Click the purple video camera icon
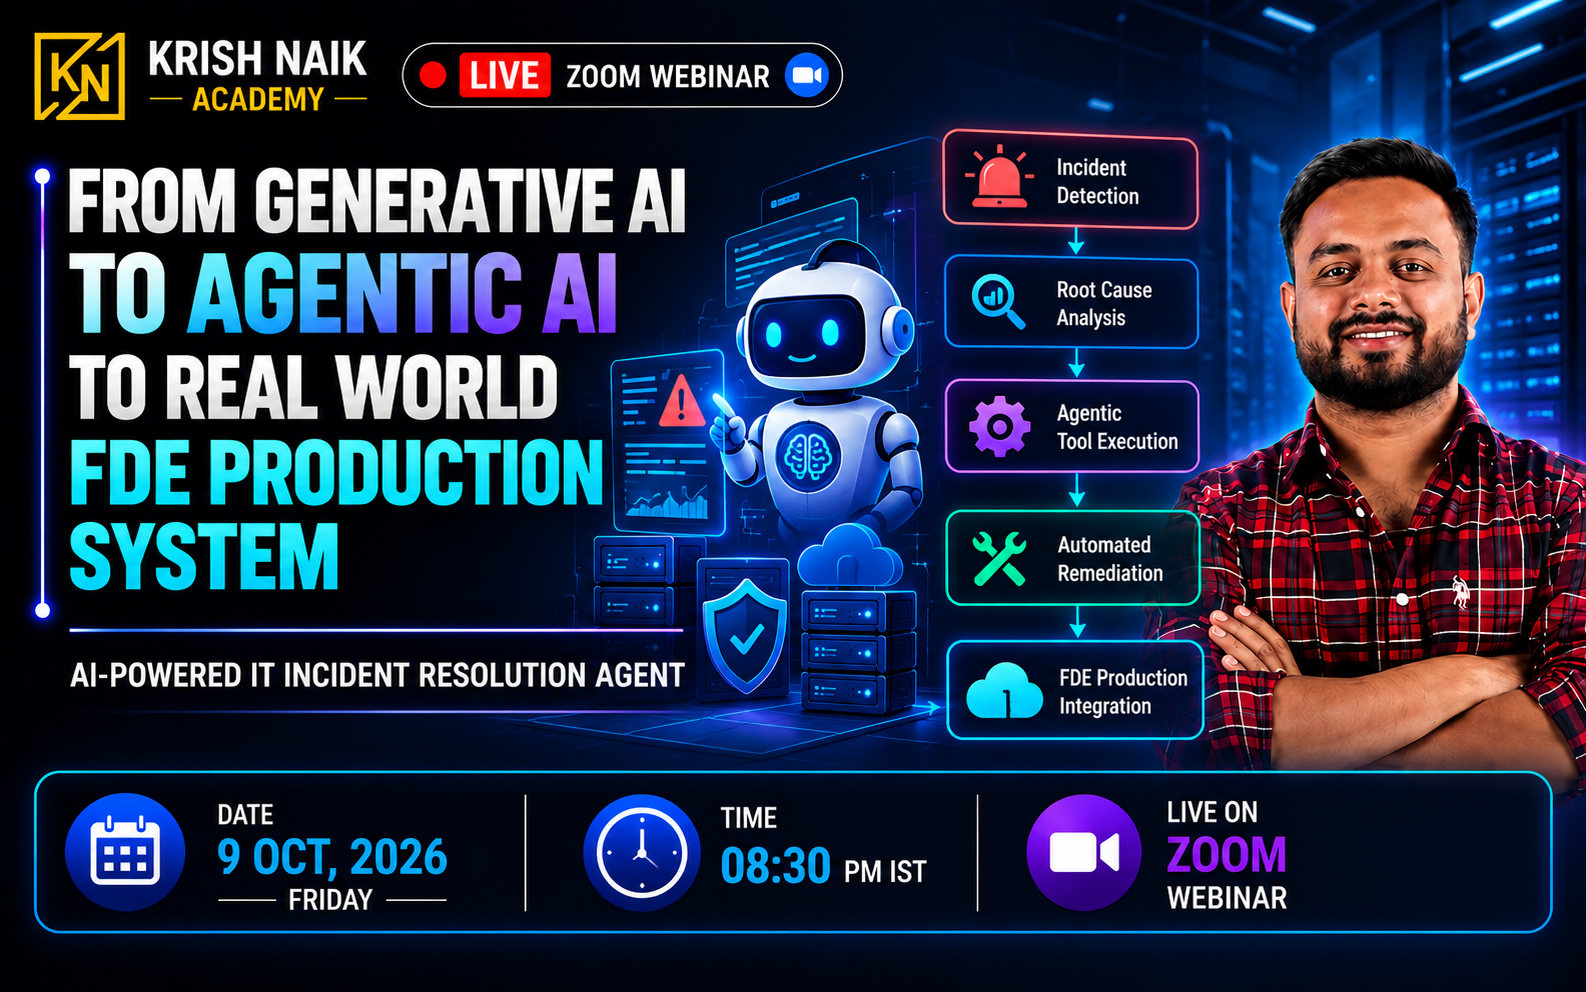Viewport: 1586px width, 992px height. (1084, 853)
